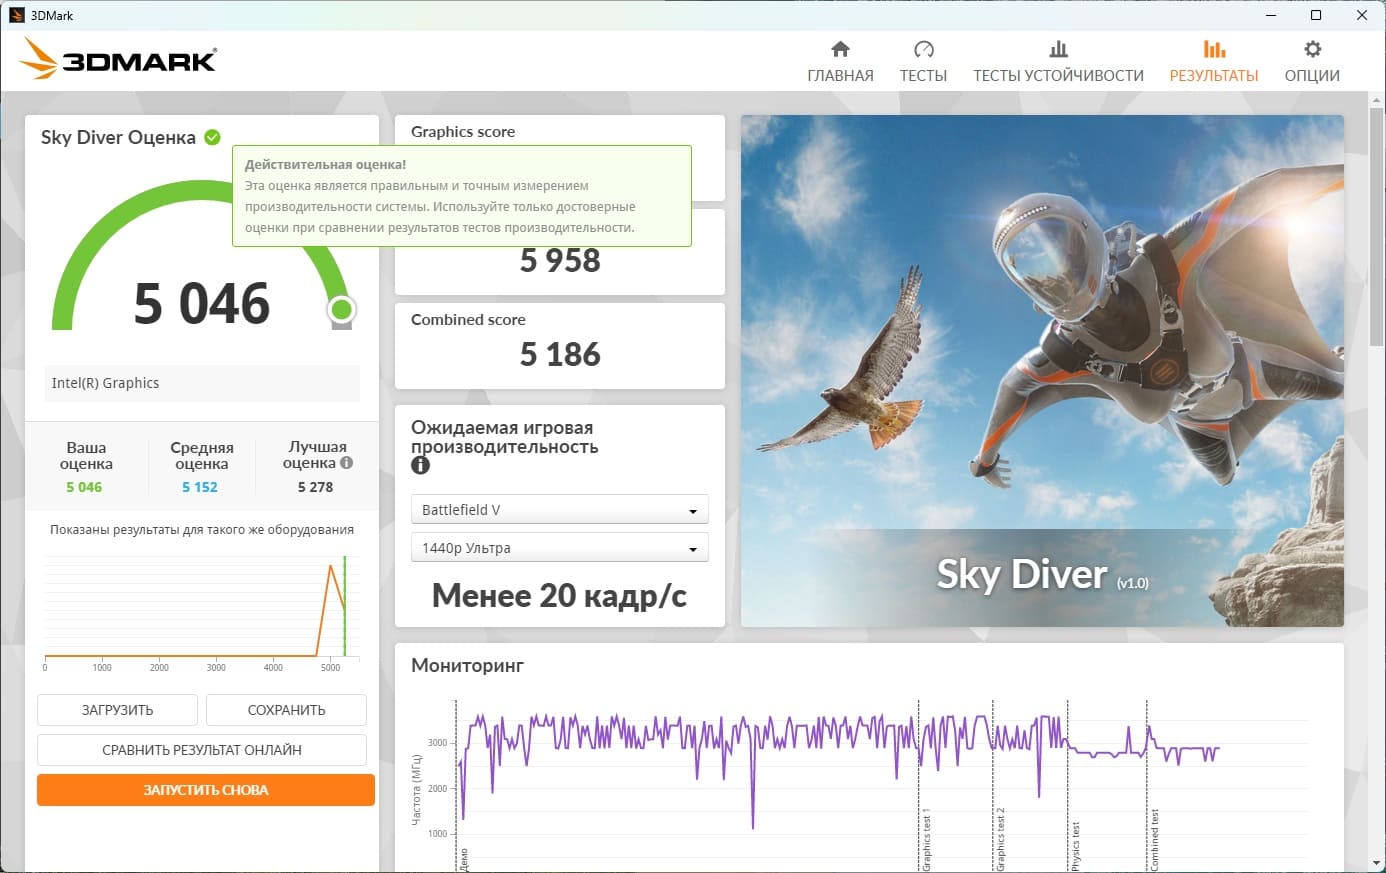The image size is (1386, 873).
Task: Click the ЗАГРУЗИТЬ button
Action: point(117,710)
